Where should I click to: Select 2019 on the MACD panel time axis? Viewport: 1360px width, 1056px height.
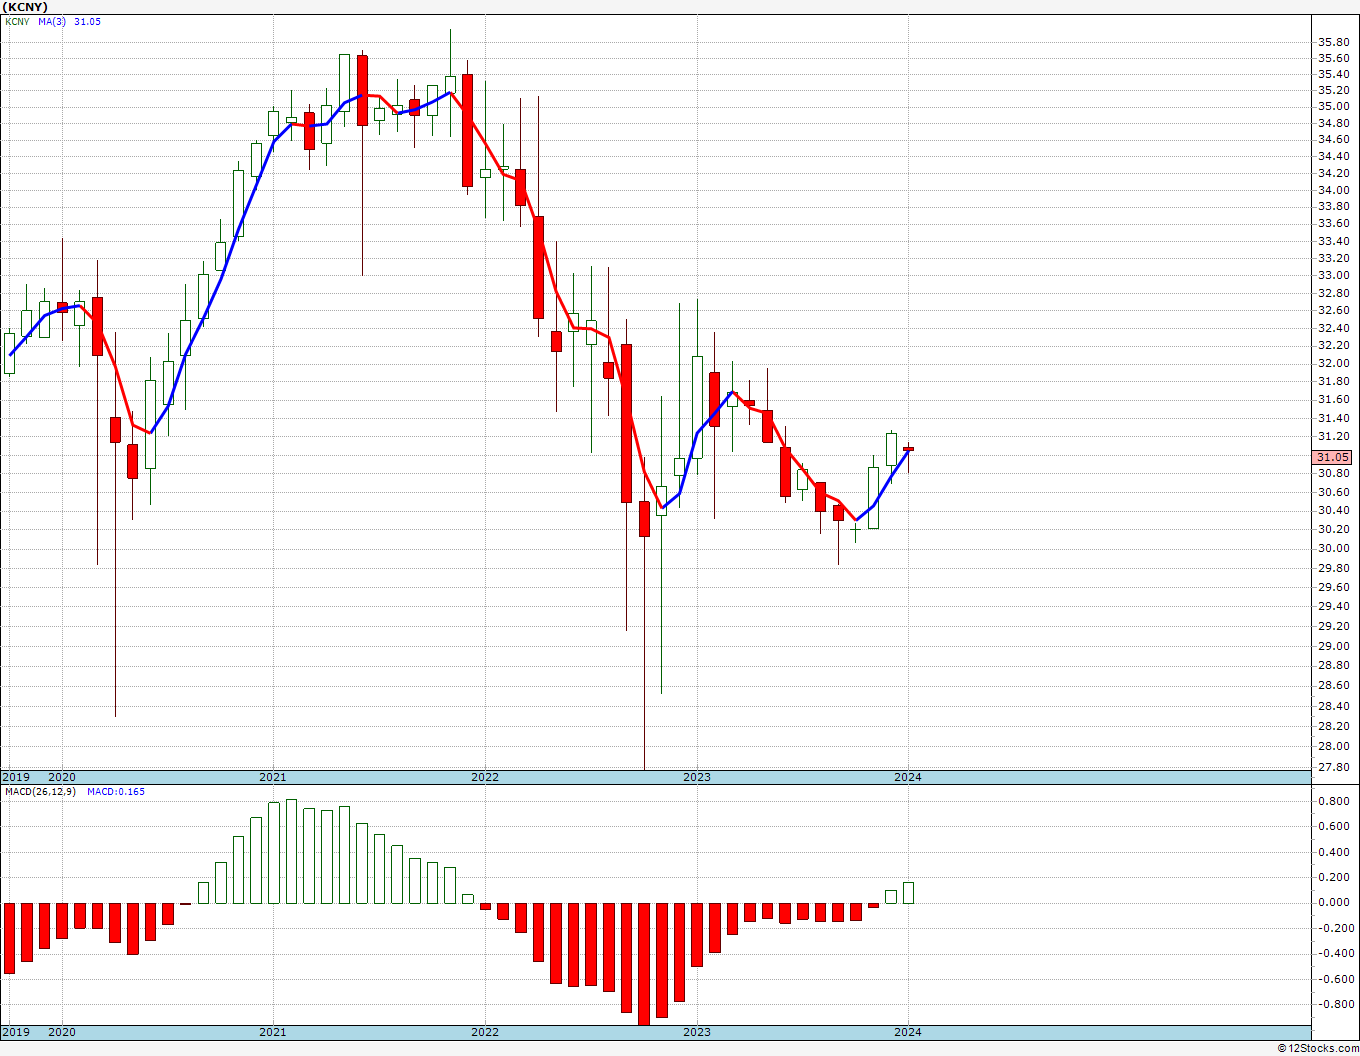[x=15, y=1032]
